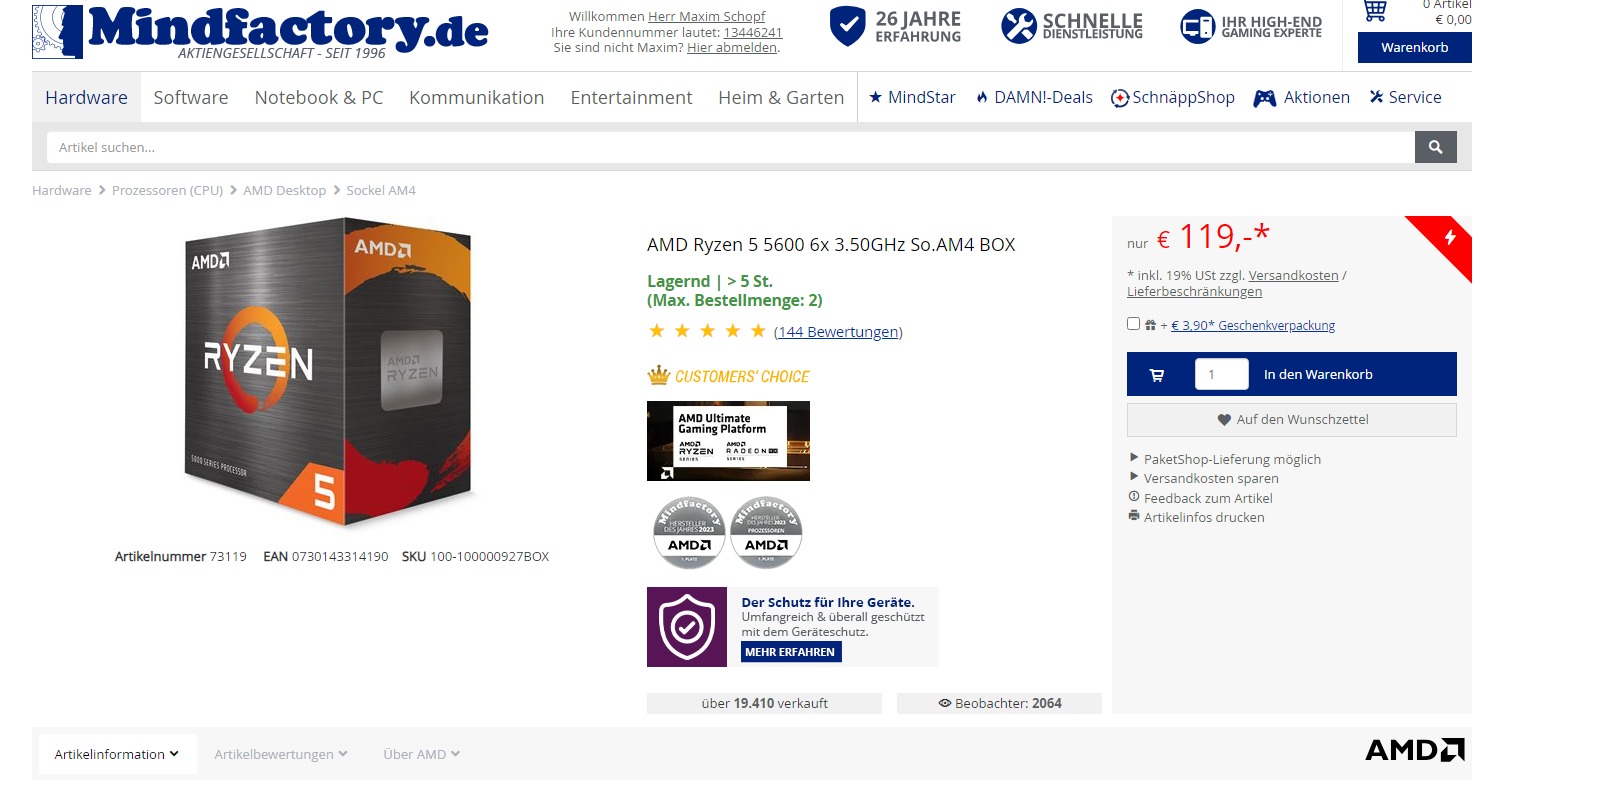Click the AMD brand logo at bottom right
Image resolution: width=1603 pixels, height=788 pixels.
[x=1414, y=750]
